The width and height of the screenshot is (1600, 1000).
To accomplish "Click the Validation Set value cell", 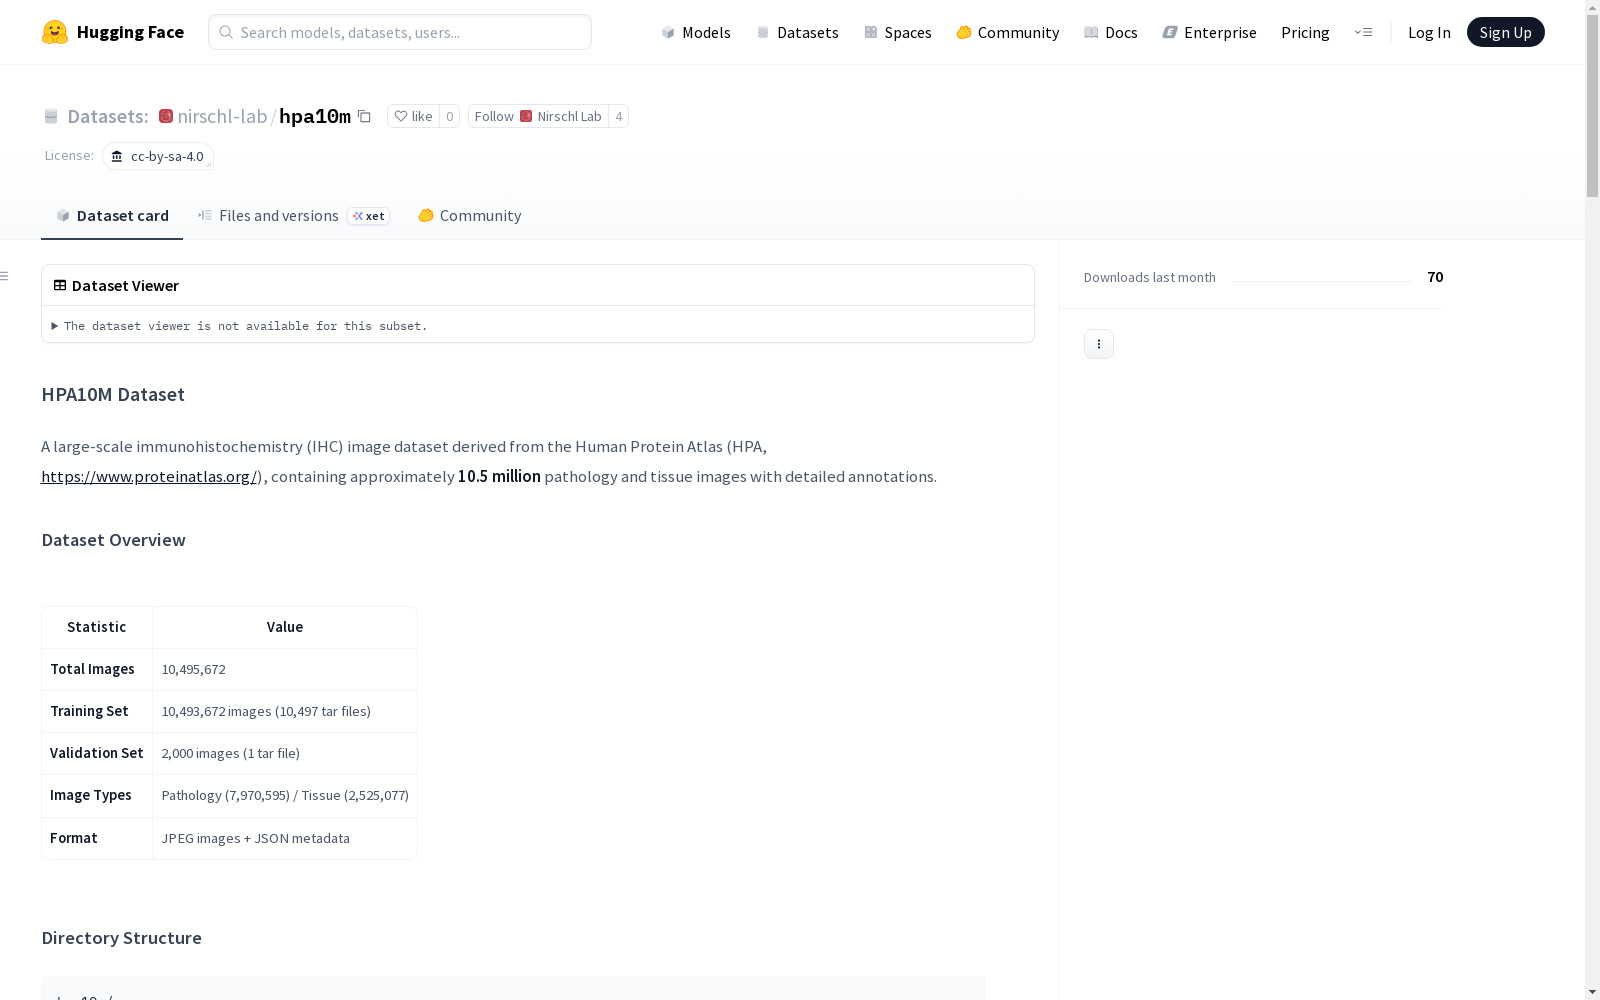I will (x=285, y=753).
